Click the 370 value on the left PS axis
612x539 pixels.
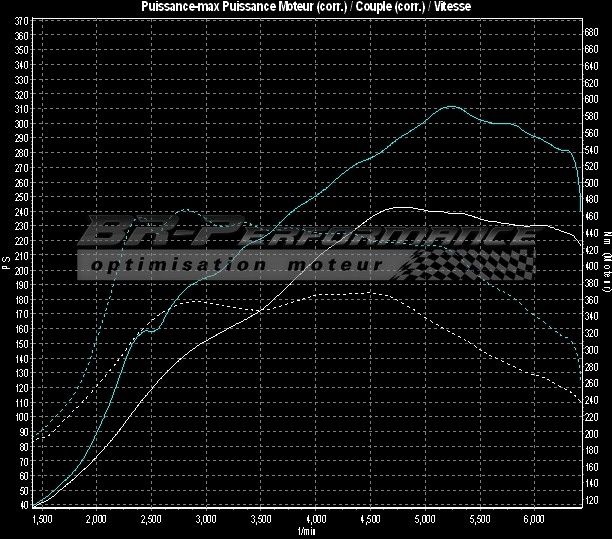click(22, 34)
